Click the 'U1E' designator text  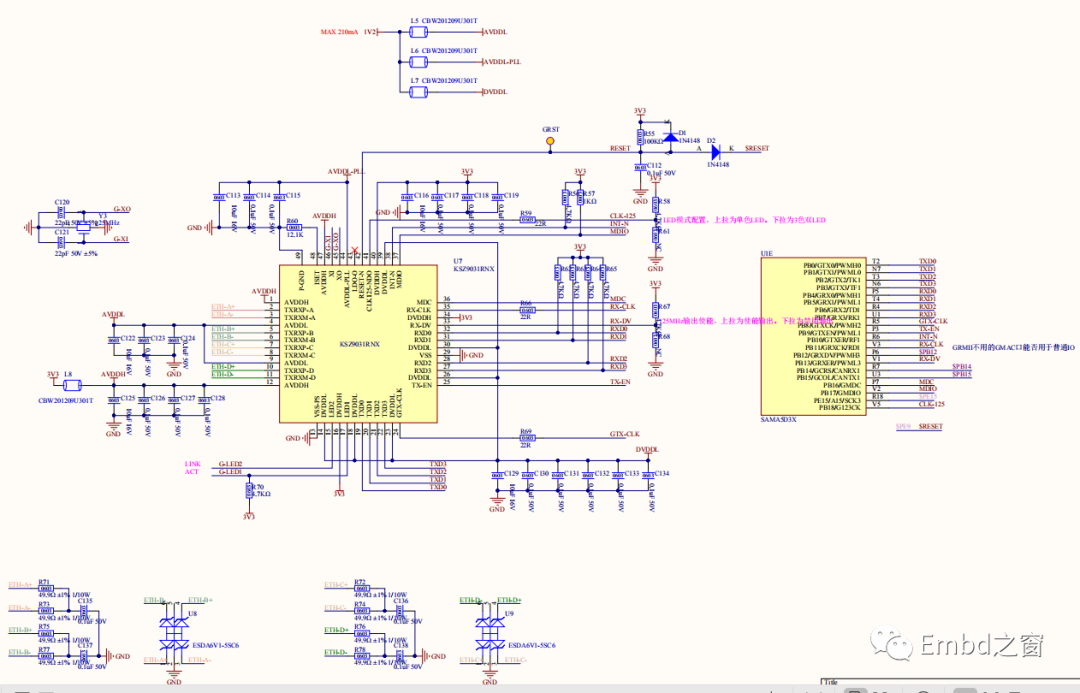(x=767, y=254)
